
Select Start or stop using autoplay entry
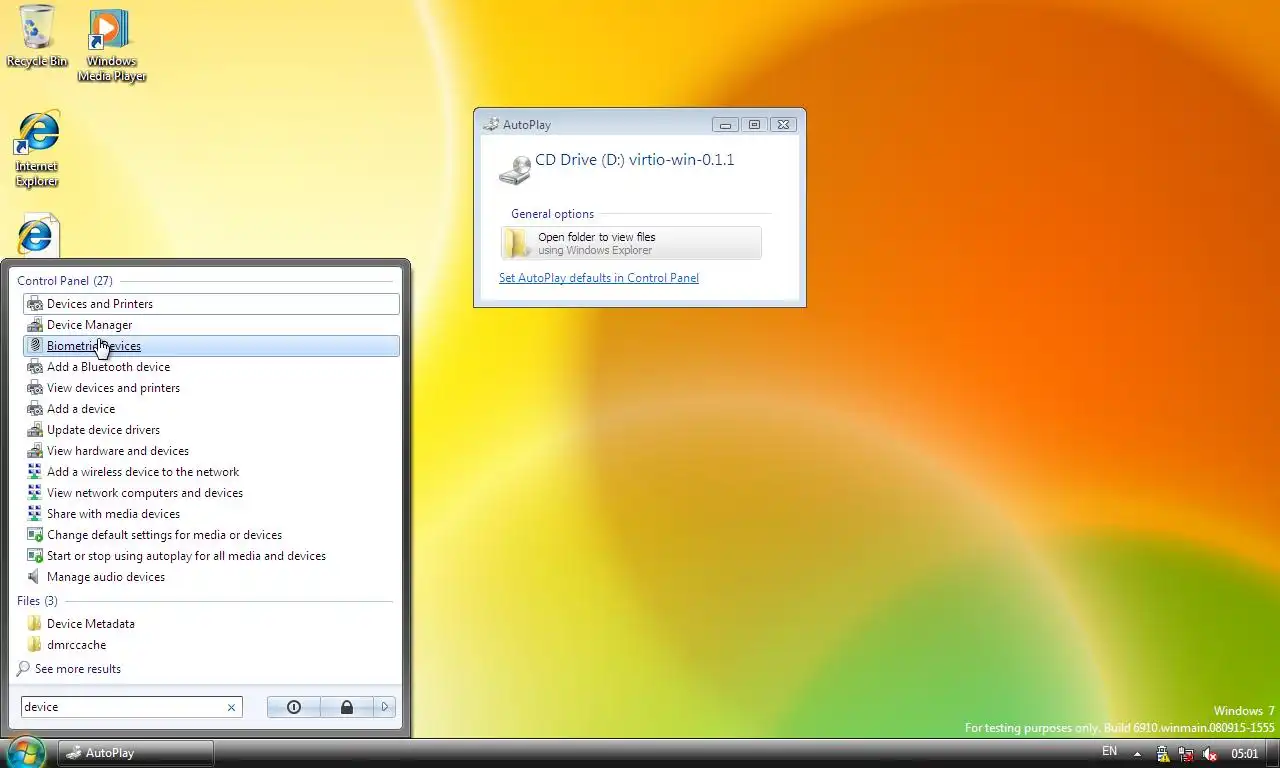[x=211, y=556]
